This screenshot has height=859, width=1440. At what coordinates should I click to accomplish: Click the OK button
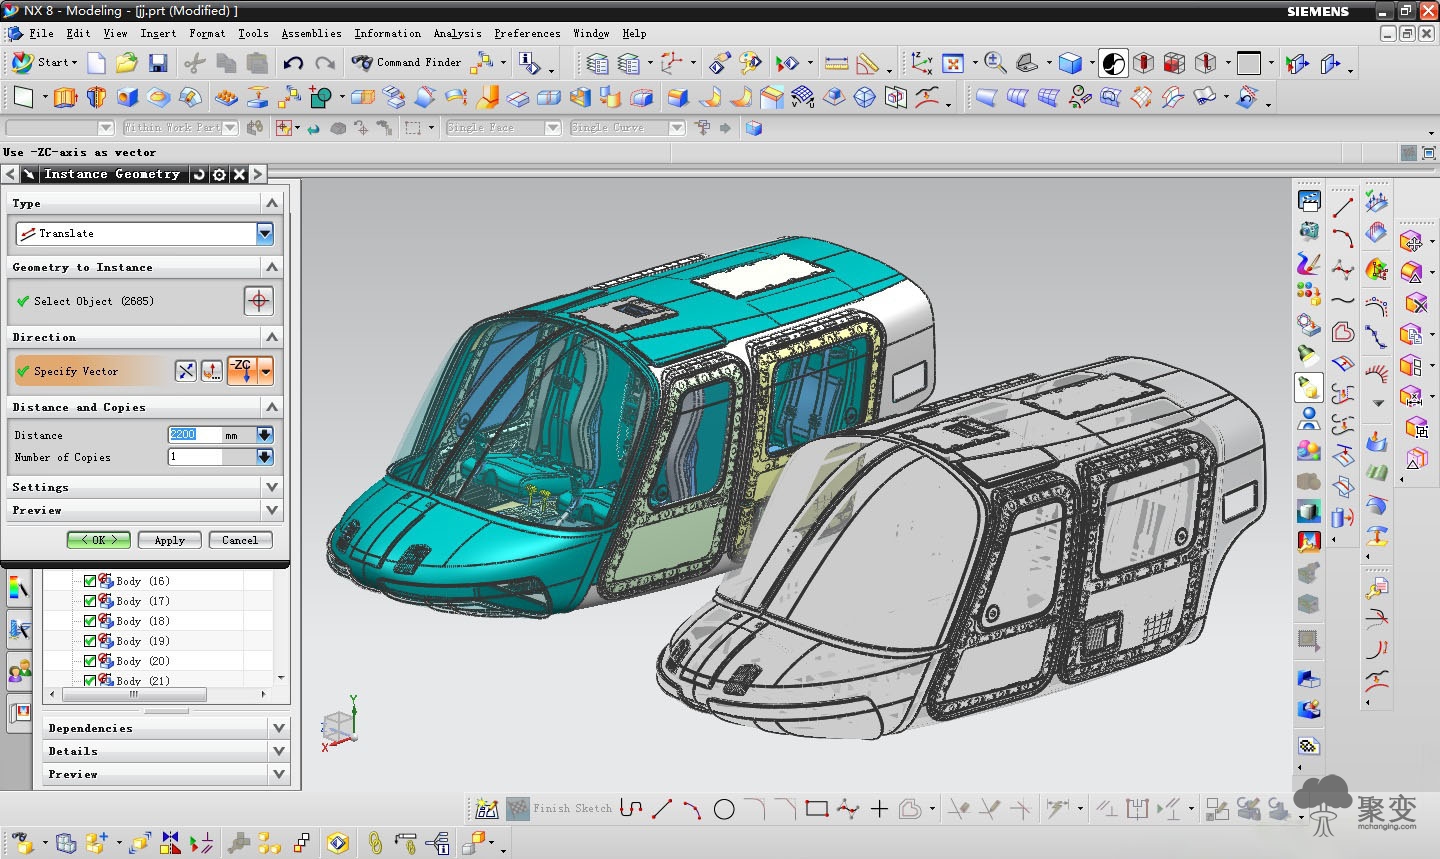(x=99, y=540)
